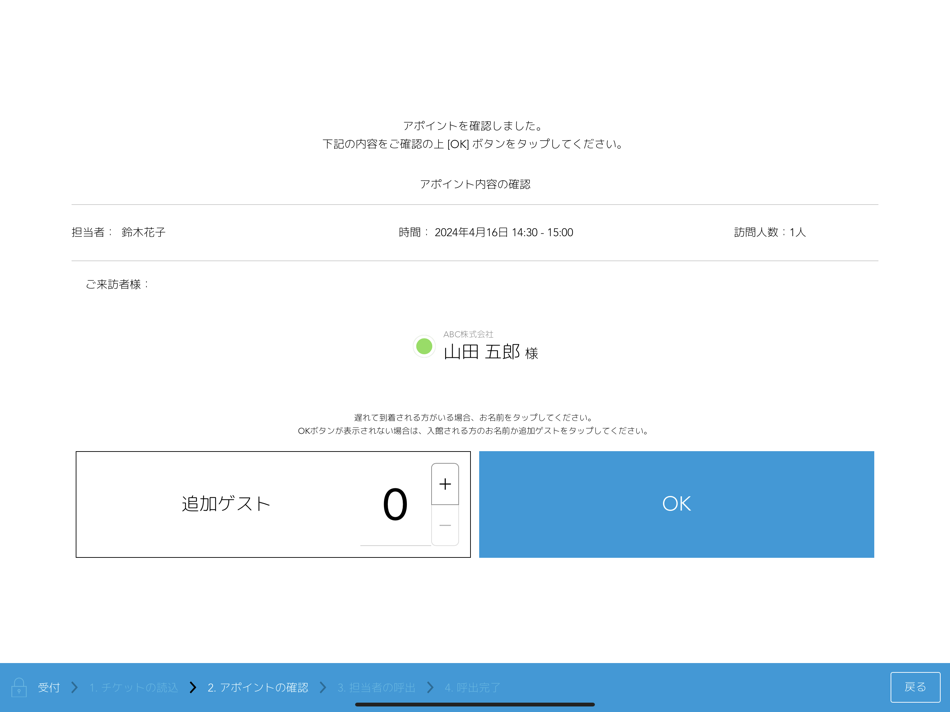This screenshot has width=950, height=712.
Task: Tap the 追加ゲスト label box
Action: pyautogui.click(x=226, y=504)
